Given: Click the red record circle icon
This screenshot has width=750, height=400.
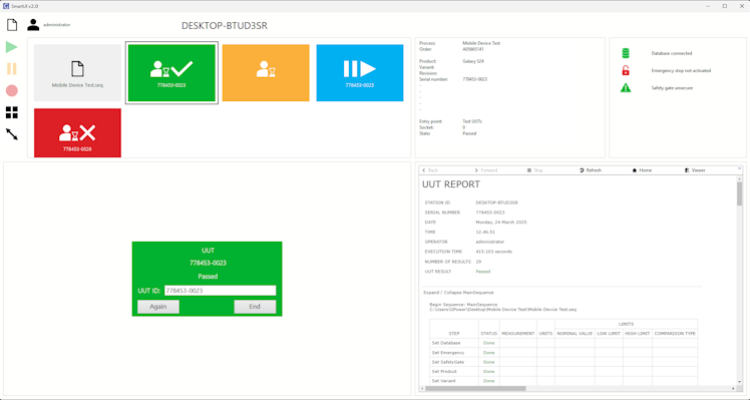Looking at the screenshot, I should point(12,91).
